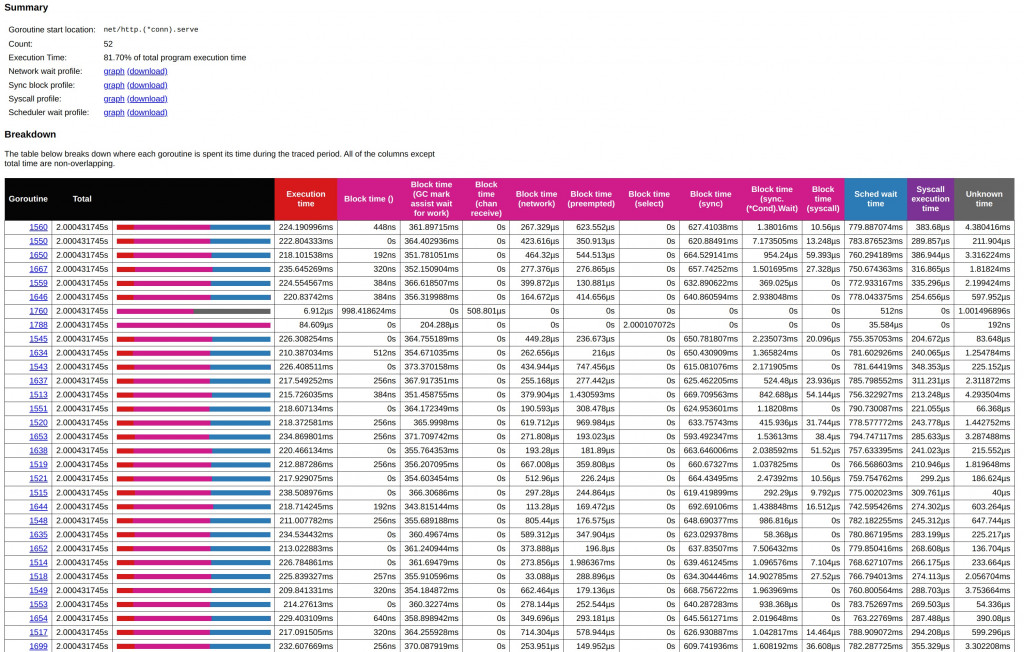1024x652 pixels.
Task: Click the Syscall execution time header
Action: click(x=930, y=199)
